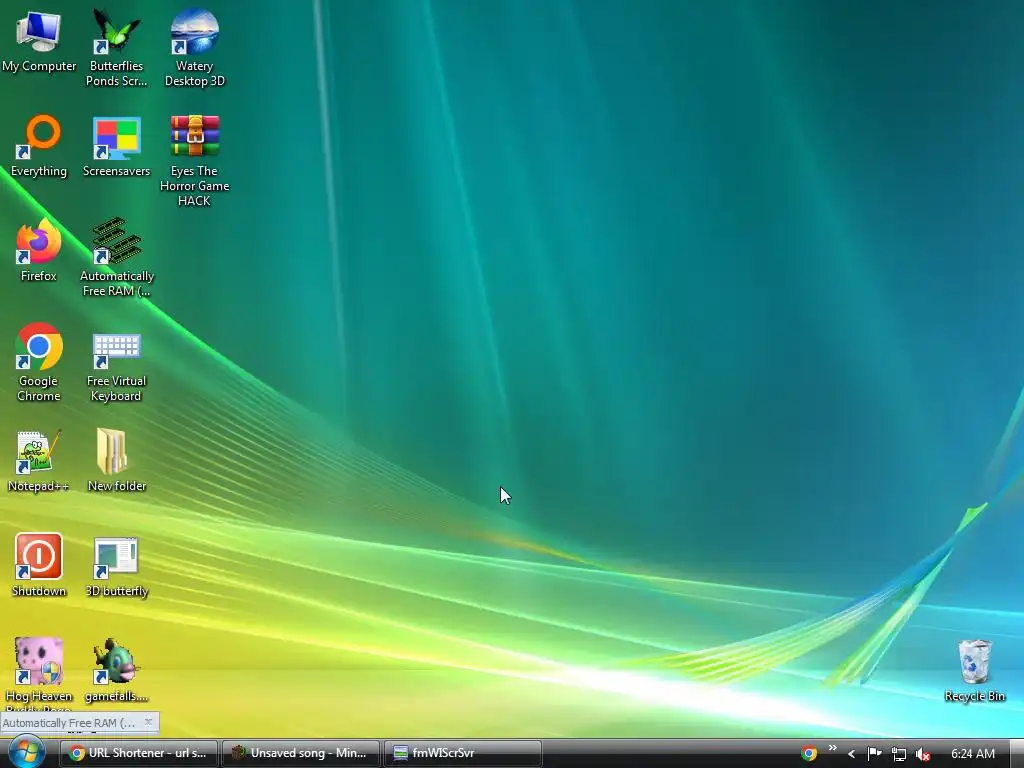Click the Shutdown desktop shortcut
This screenshot has width=1024, height=768.
pos(39,566)
